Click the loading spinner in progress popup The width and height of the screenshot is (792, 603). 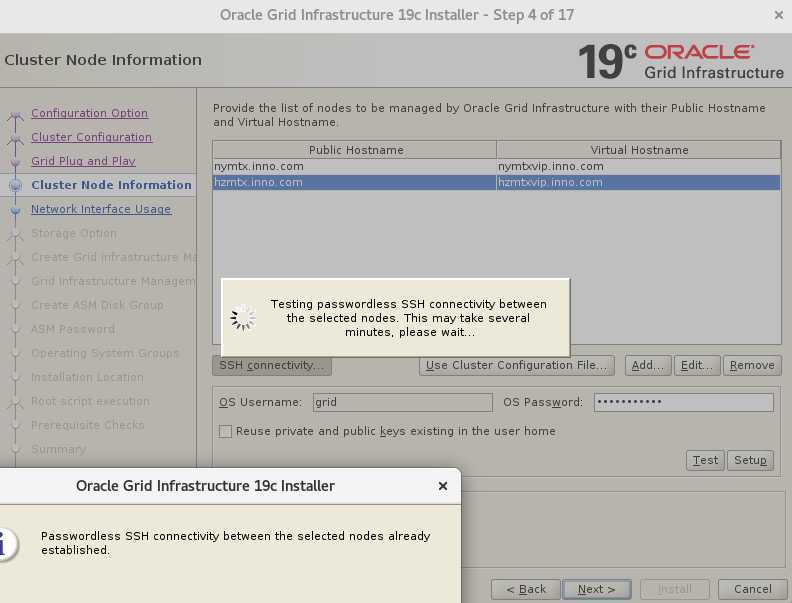click(243, 318)
